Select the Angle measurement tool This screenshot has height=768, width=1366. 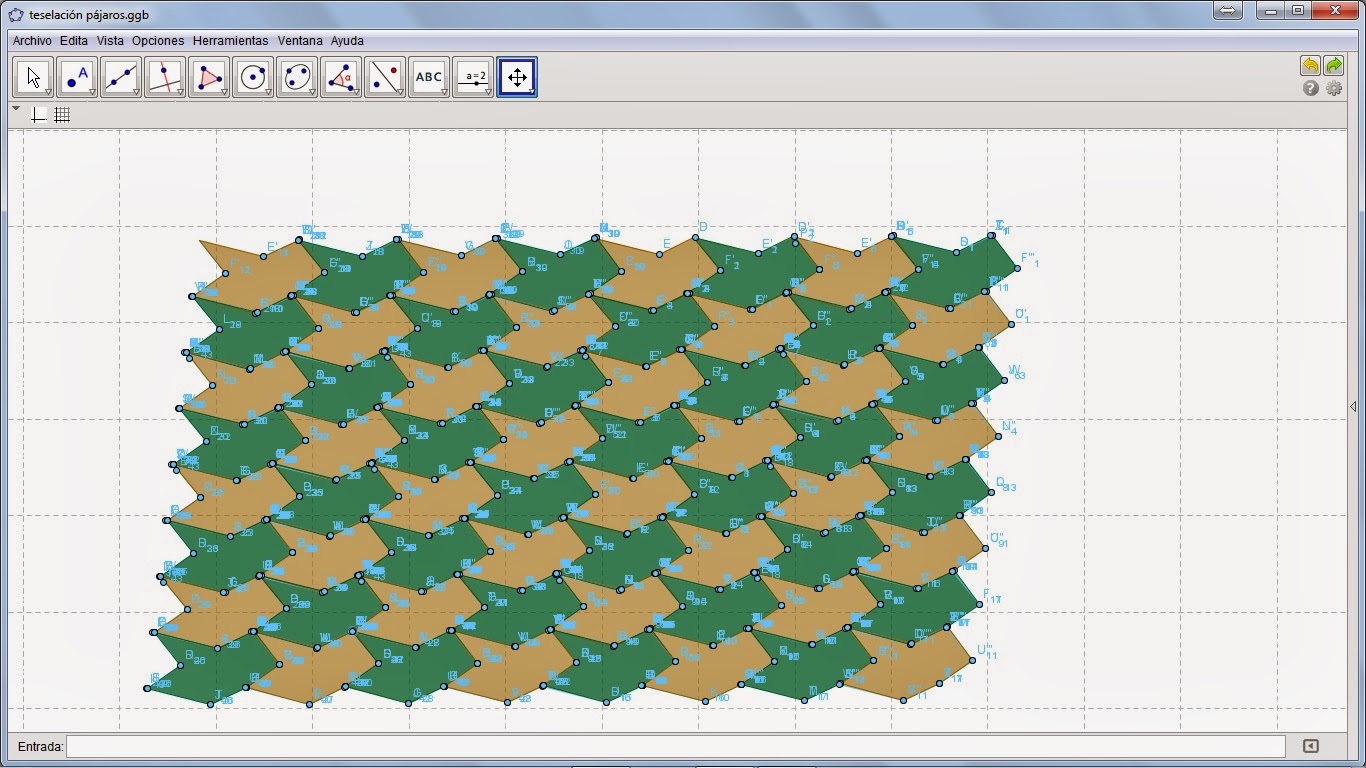tap(341, 77)
